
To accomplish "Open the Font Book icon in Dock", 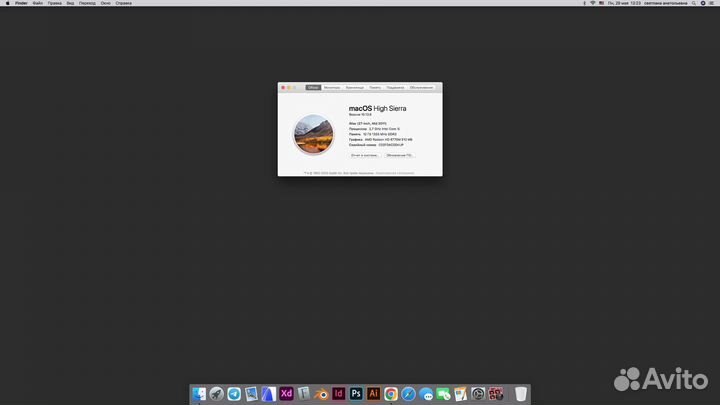I will pyautogui.click(x=304, y=394).
